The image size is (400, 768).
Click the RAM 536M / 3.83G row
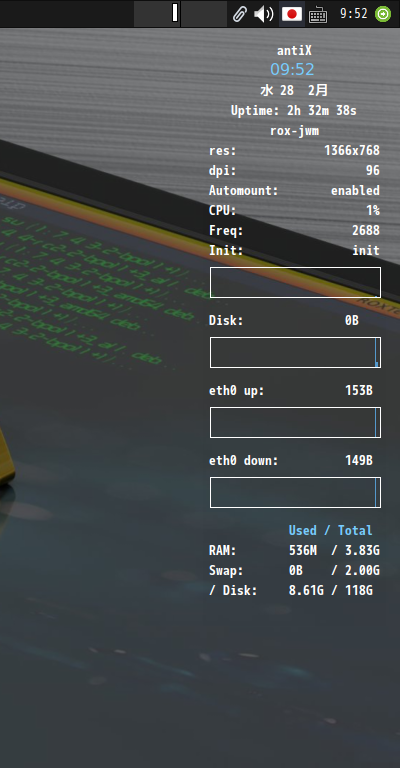[294, 551]
